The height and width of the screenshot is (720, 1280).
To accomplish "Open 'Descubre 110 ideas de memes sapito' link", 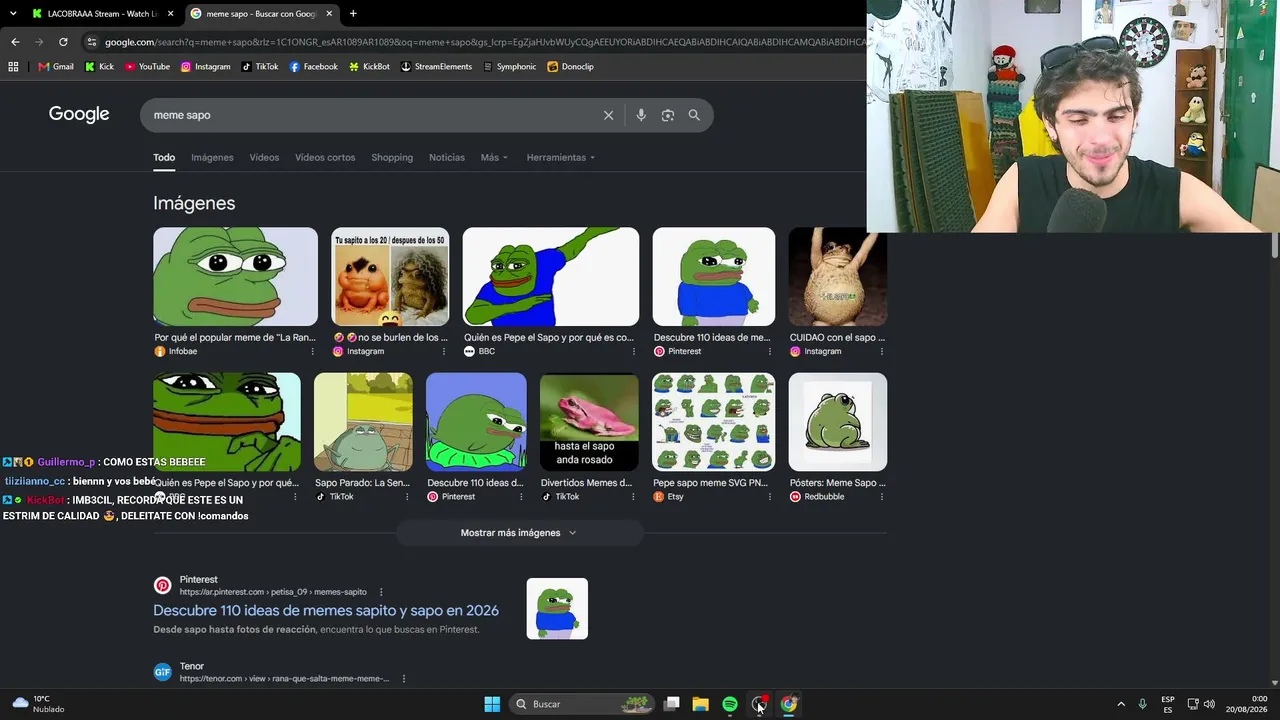I will coord(326,611).
